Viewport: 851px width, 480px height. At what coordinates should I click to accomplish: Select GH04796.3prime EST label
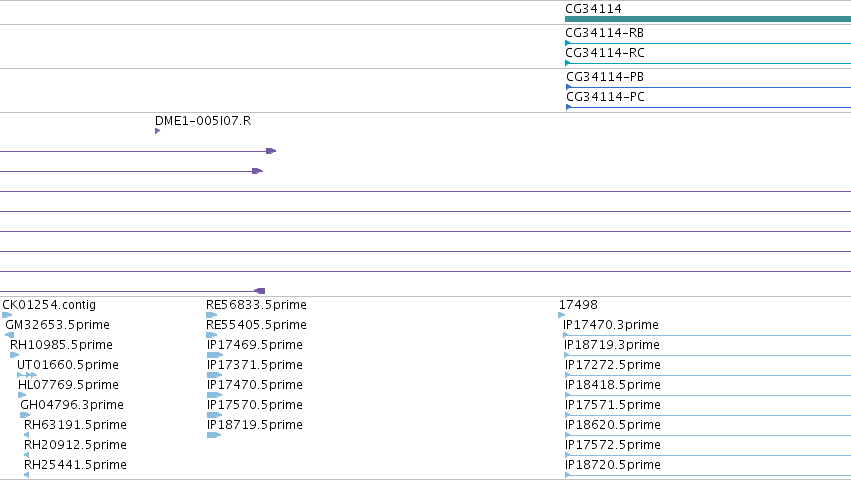coord(72,405)
